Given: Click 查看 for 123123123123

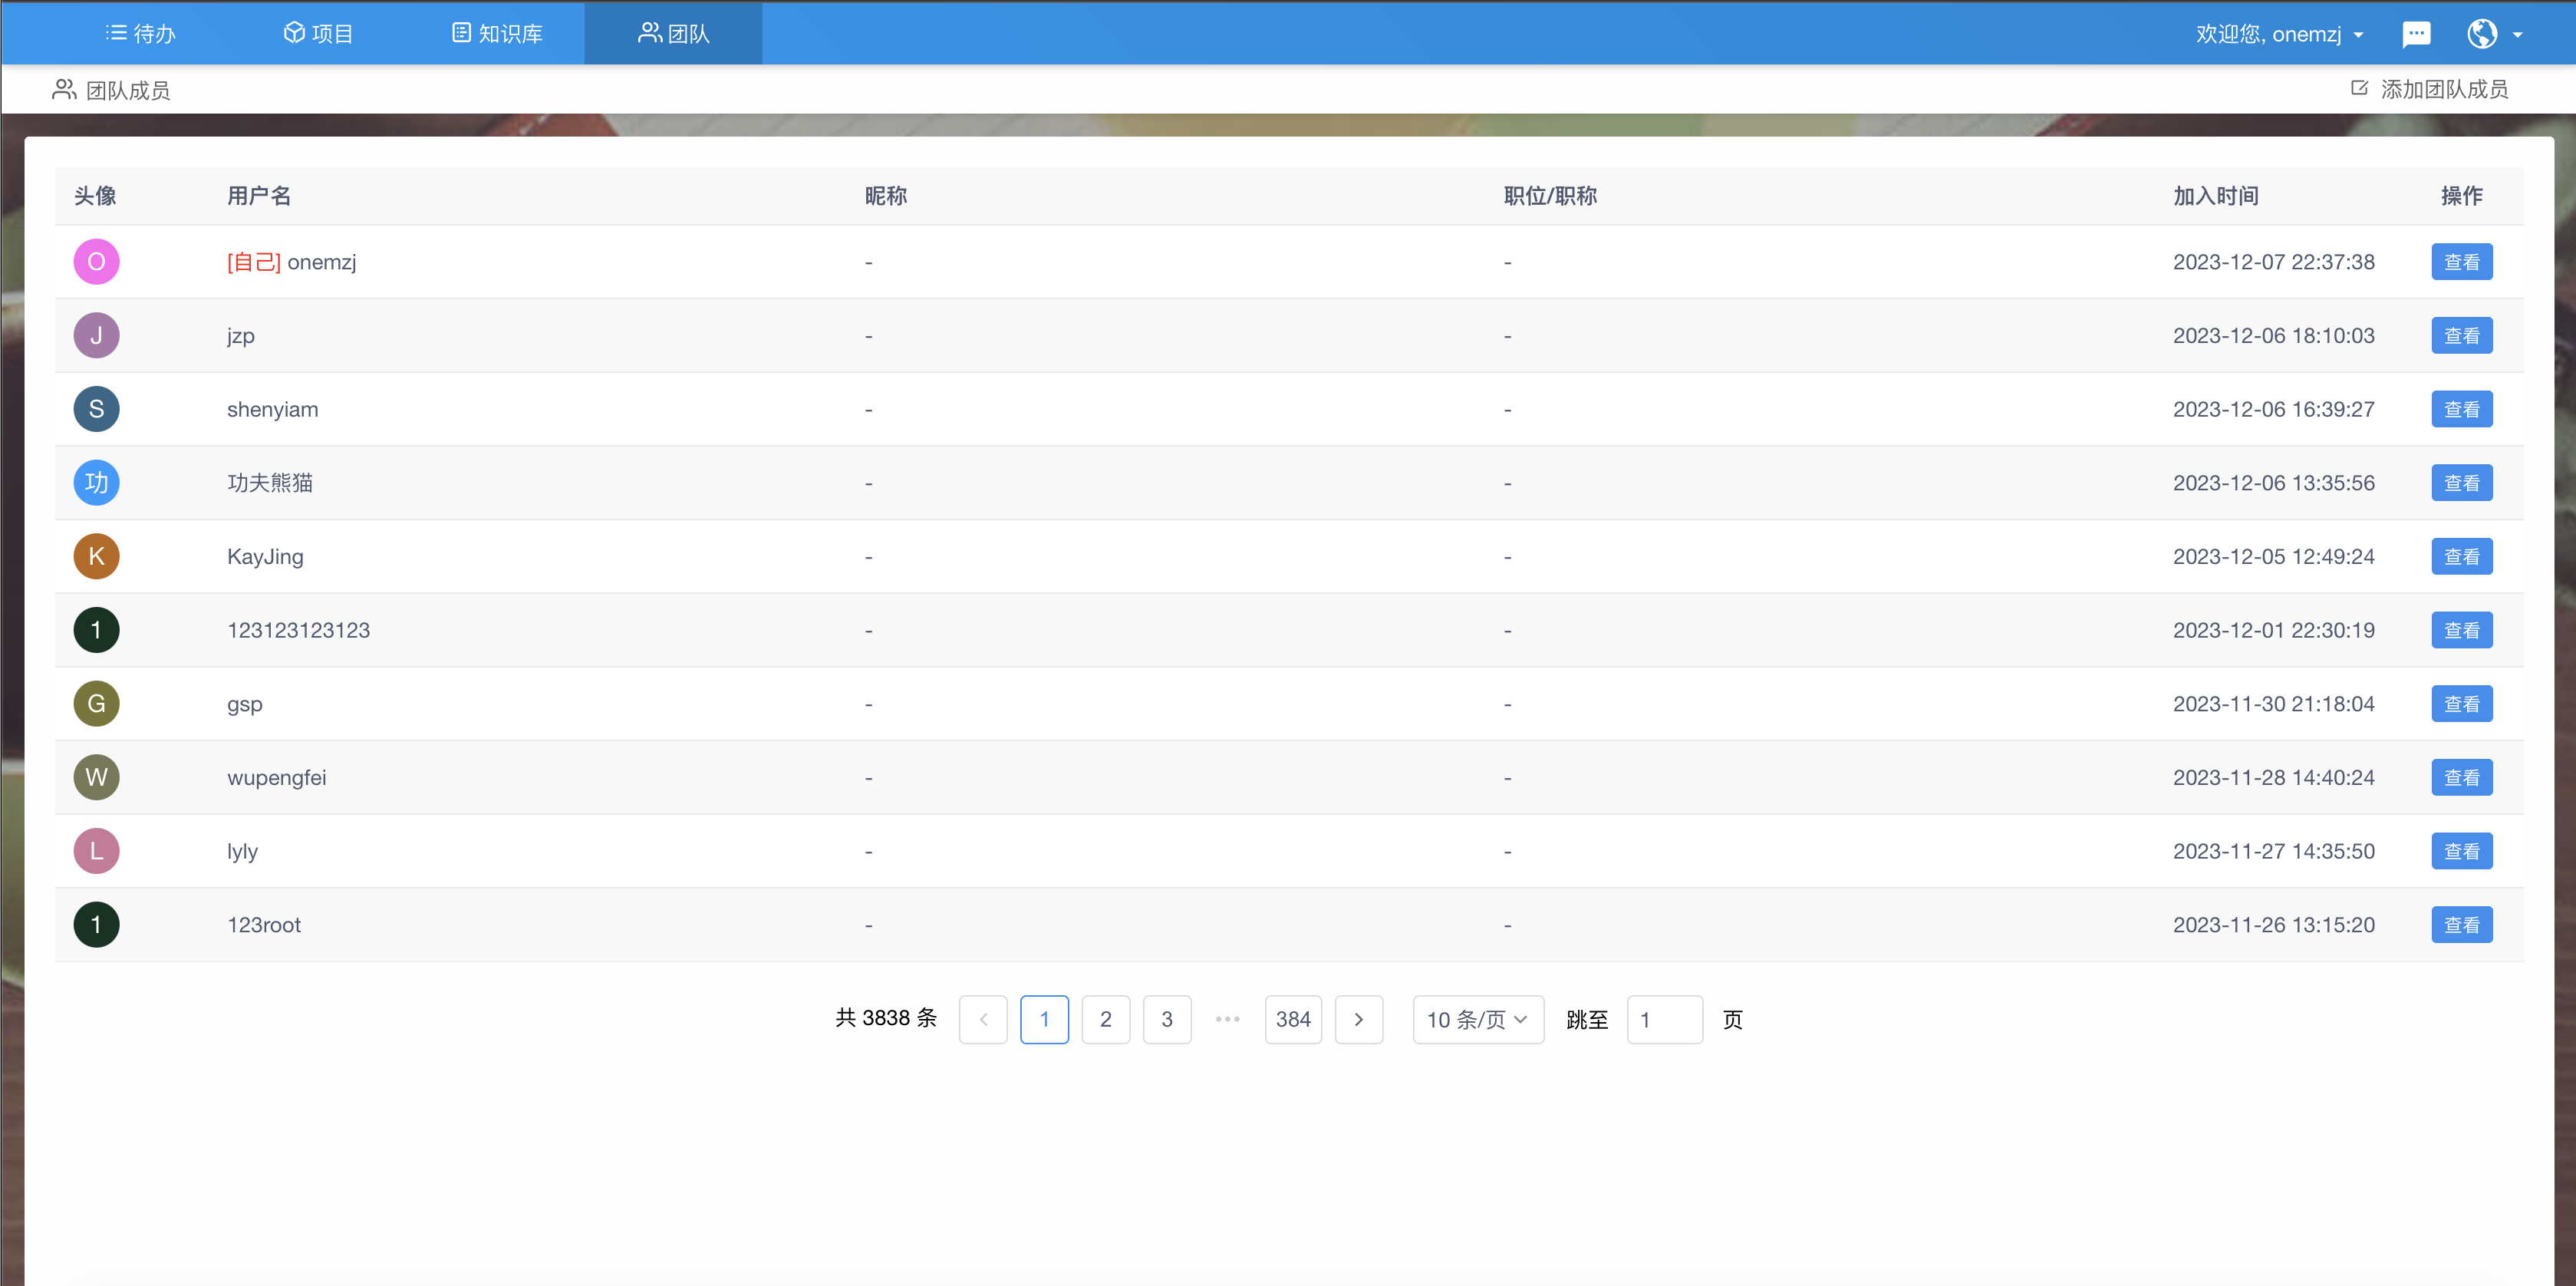Looking at the screenshot, I should [2462, 630].
